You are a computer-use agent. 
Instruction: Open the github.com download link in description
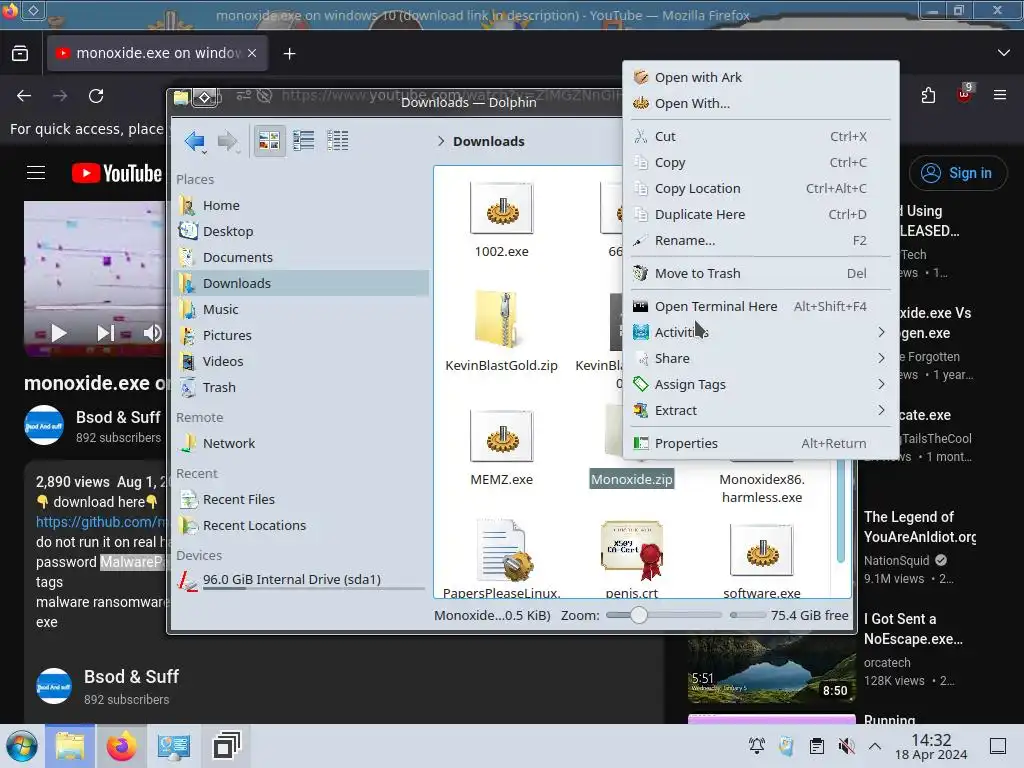[x=101, y=522]
